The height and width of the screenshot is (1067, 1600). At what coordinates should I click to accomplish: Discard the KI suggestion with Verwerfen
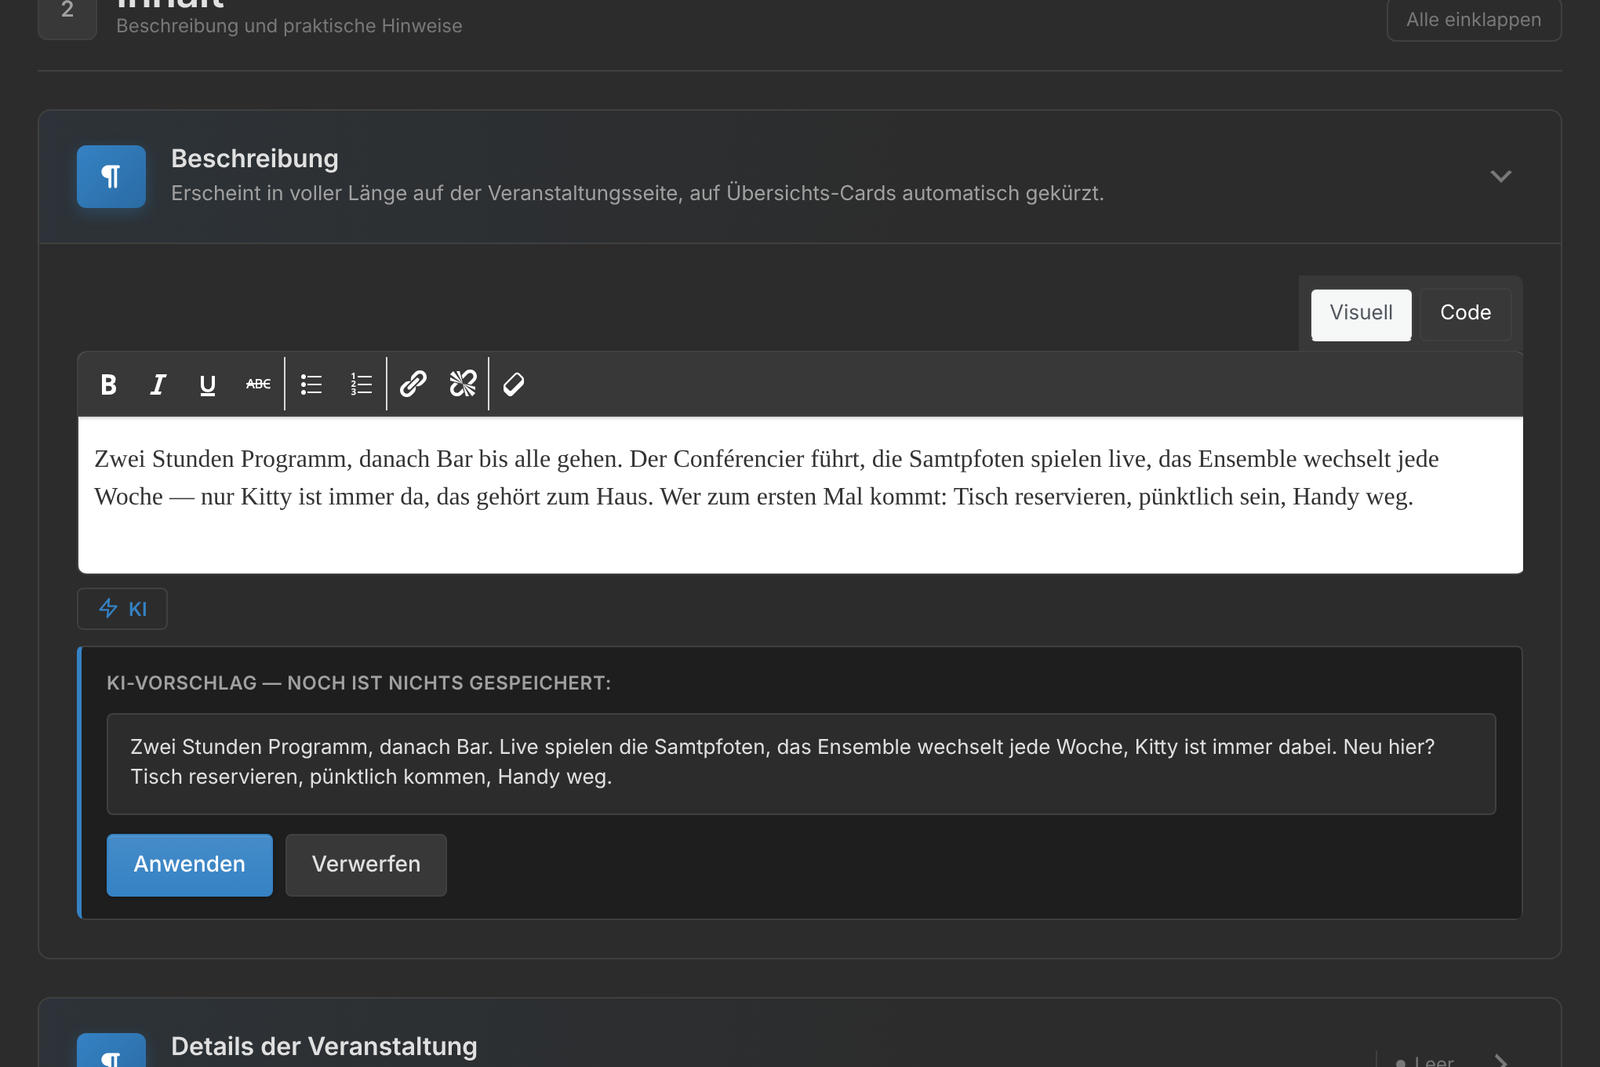(x=366, y=865)
